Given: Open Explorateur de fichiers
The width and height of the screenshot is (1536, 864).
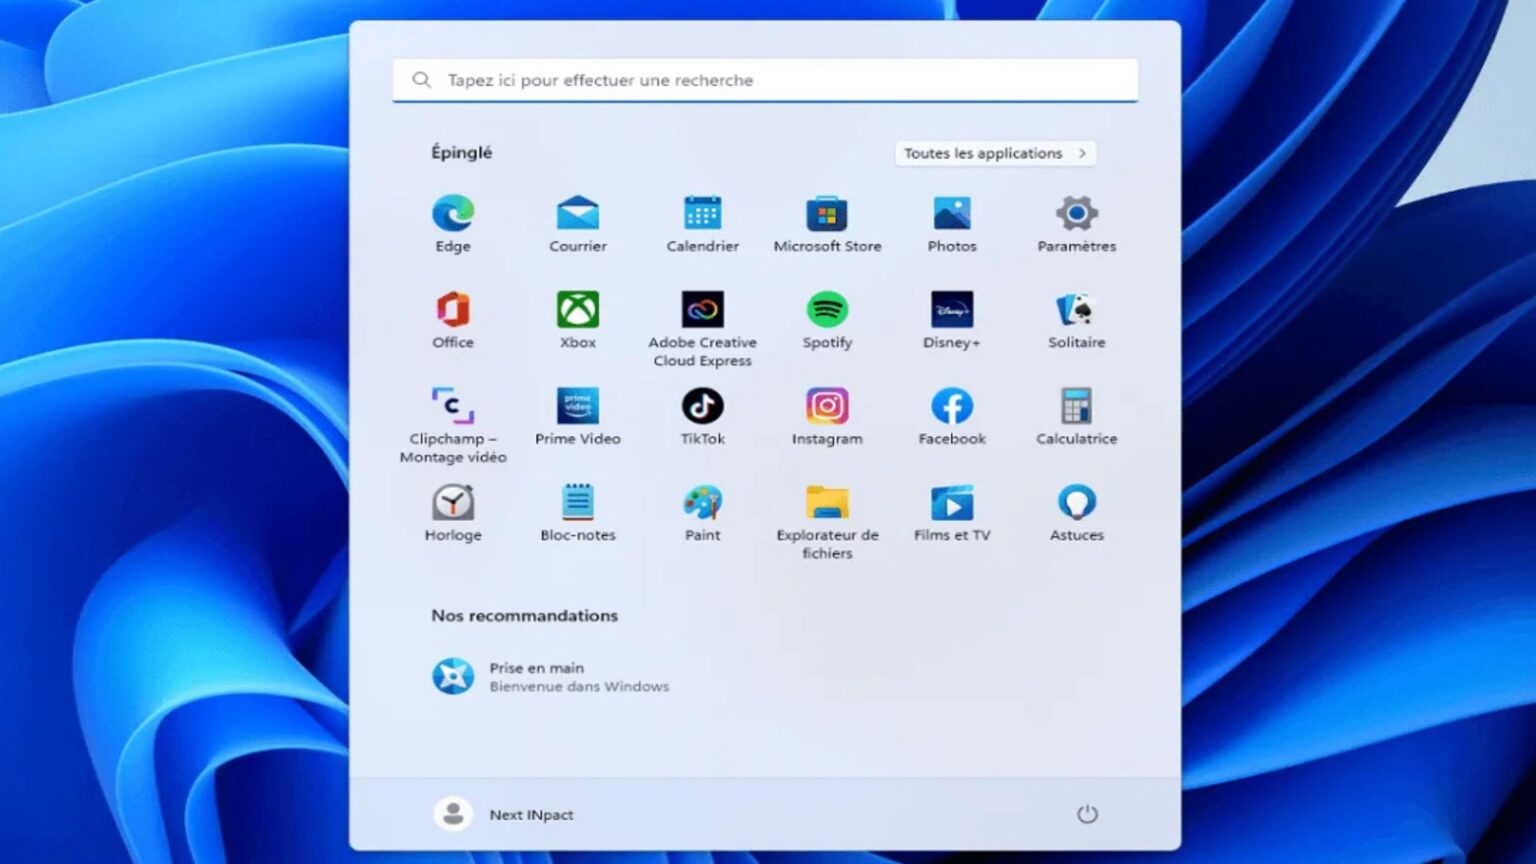Looking at the screenshot, I should coord(827,503).
